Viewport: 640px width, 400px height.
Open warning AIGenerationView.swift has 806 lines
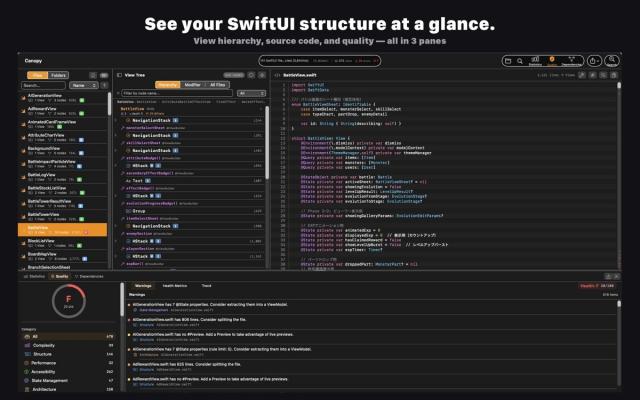pos(371,322)
